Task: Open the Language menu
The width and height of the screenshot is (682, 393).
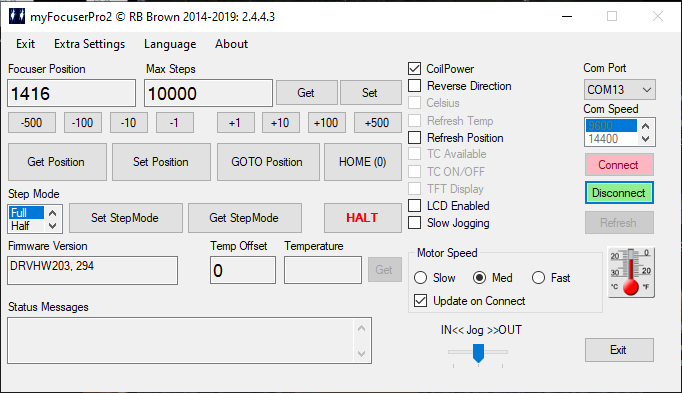Action: [x=170, y=44]
